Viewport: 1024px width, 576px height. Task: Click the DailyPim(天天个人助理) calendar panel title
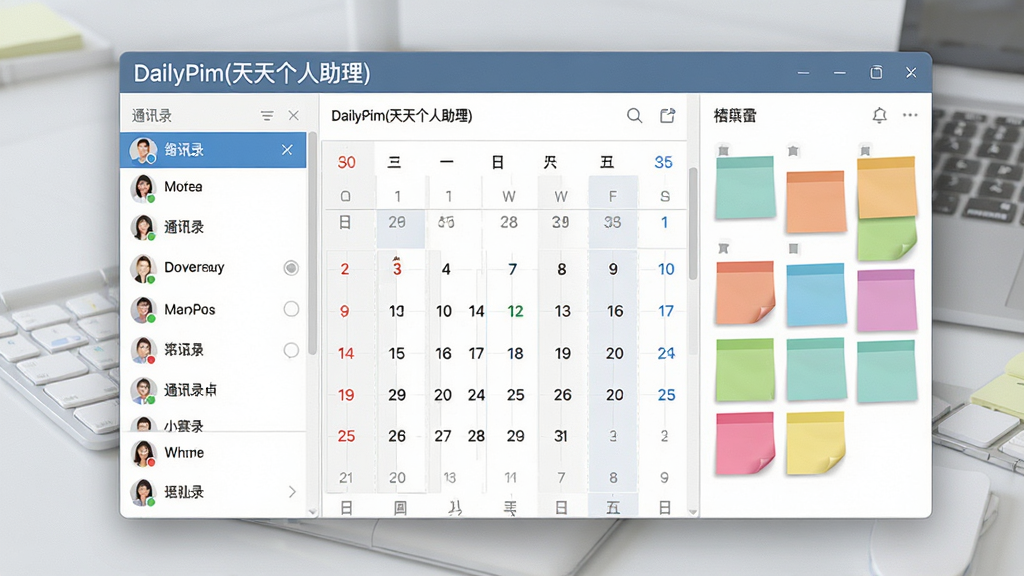[402, 116]
